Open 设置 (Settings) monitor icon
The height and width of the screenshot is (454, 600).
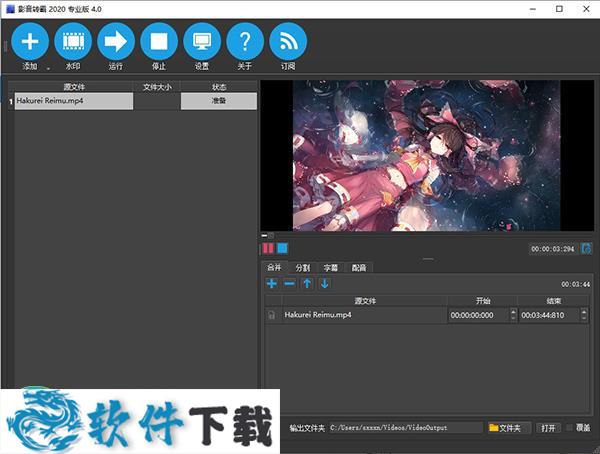tap(202, 41)
